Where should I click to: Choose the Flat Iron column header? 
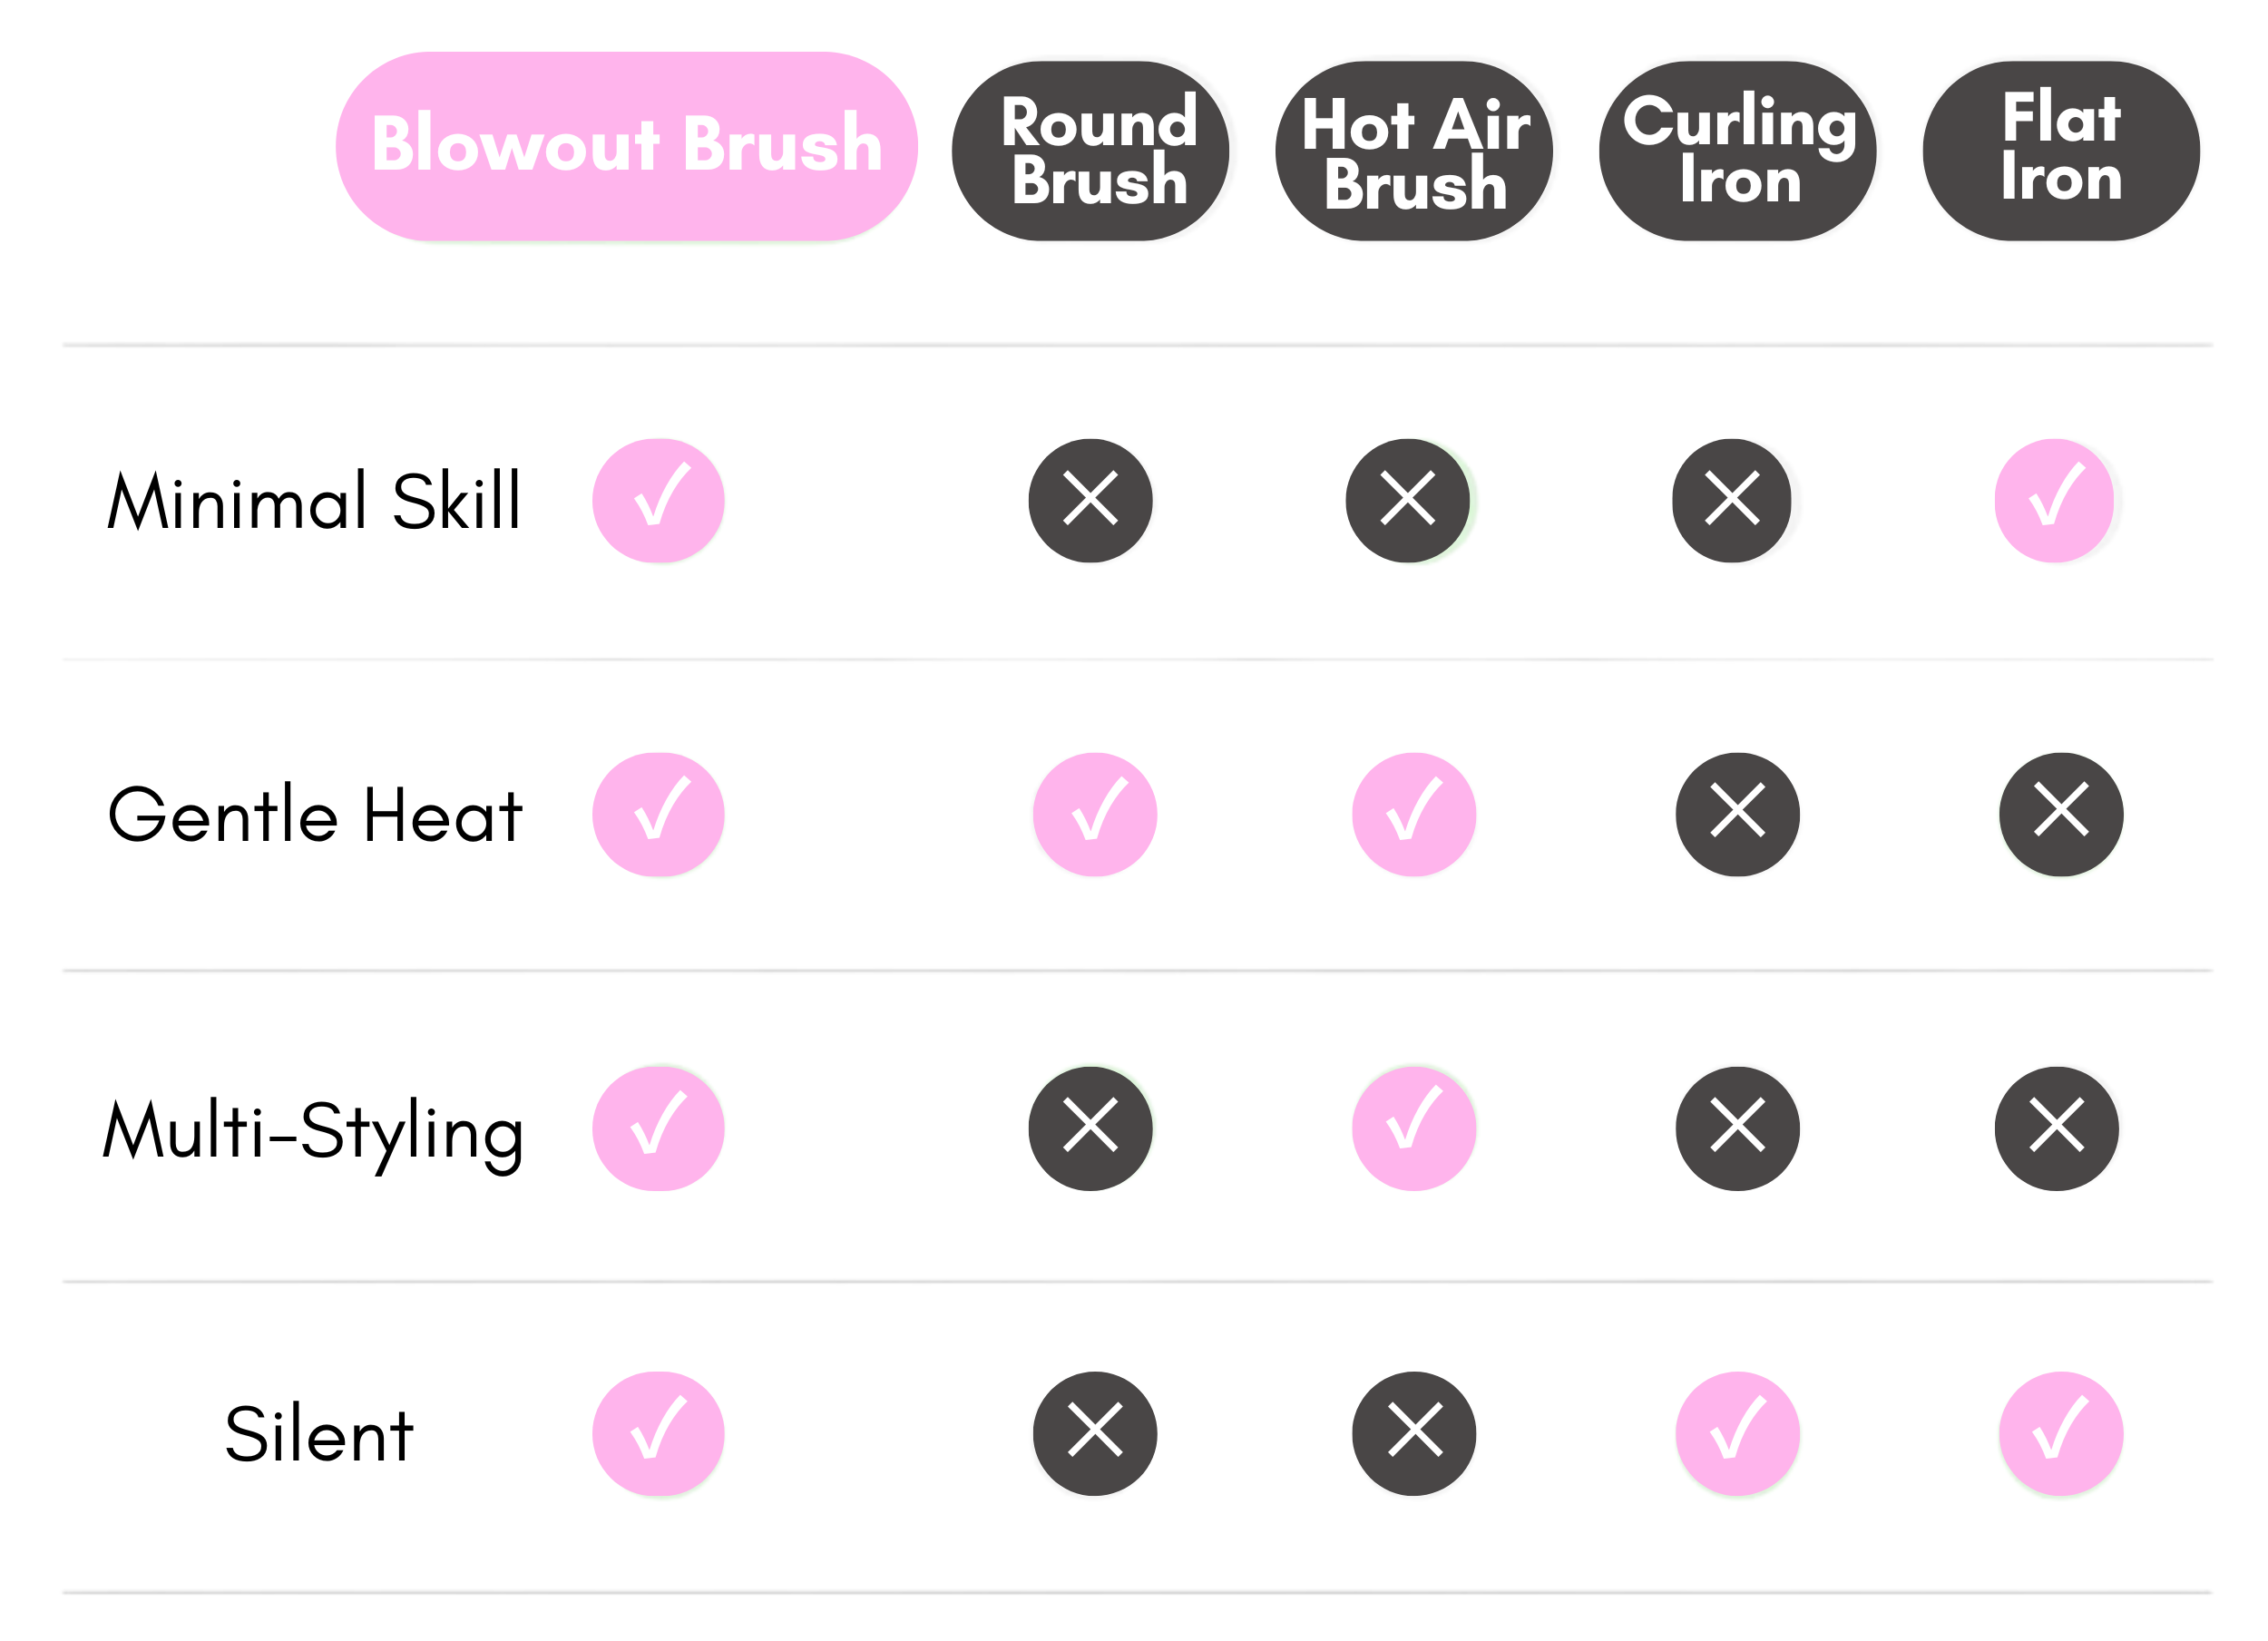[2060, 151]
